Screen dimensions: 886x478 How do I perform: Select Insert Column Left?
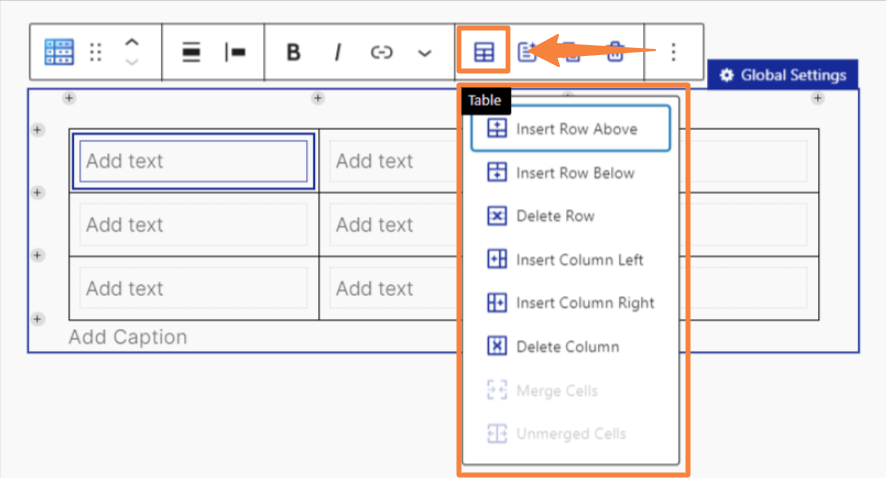pyautogui.click(x=571, y=259)
